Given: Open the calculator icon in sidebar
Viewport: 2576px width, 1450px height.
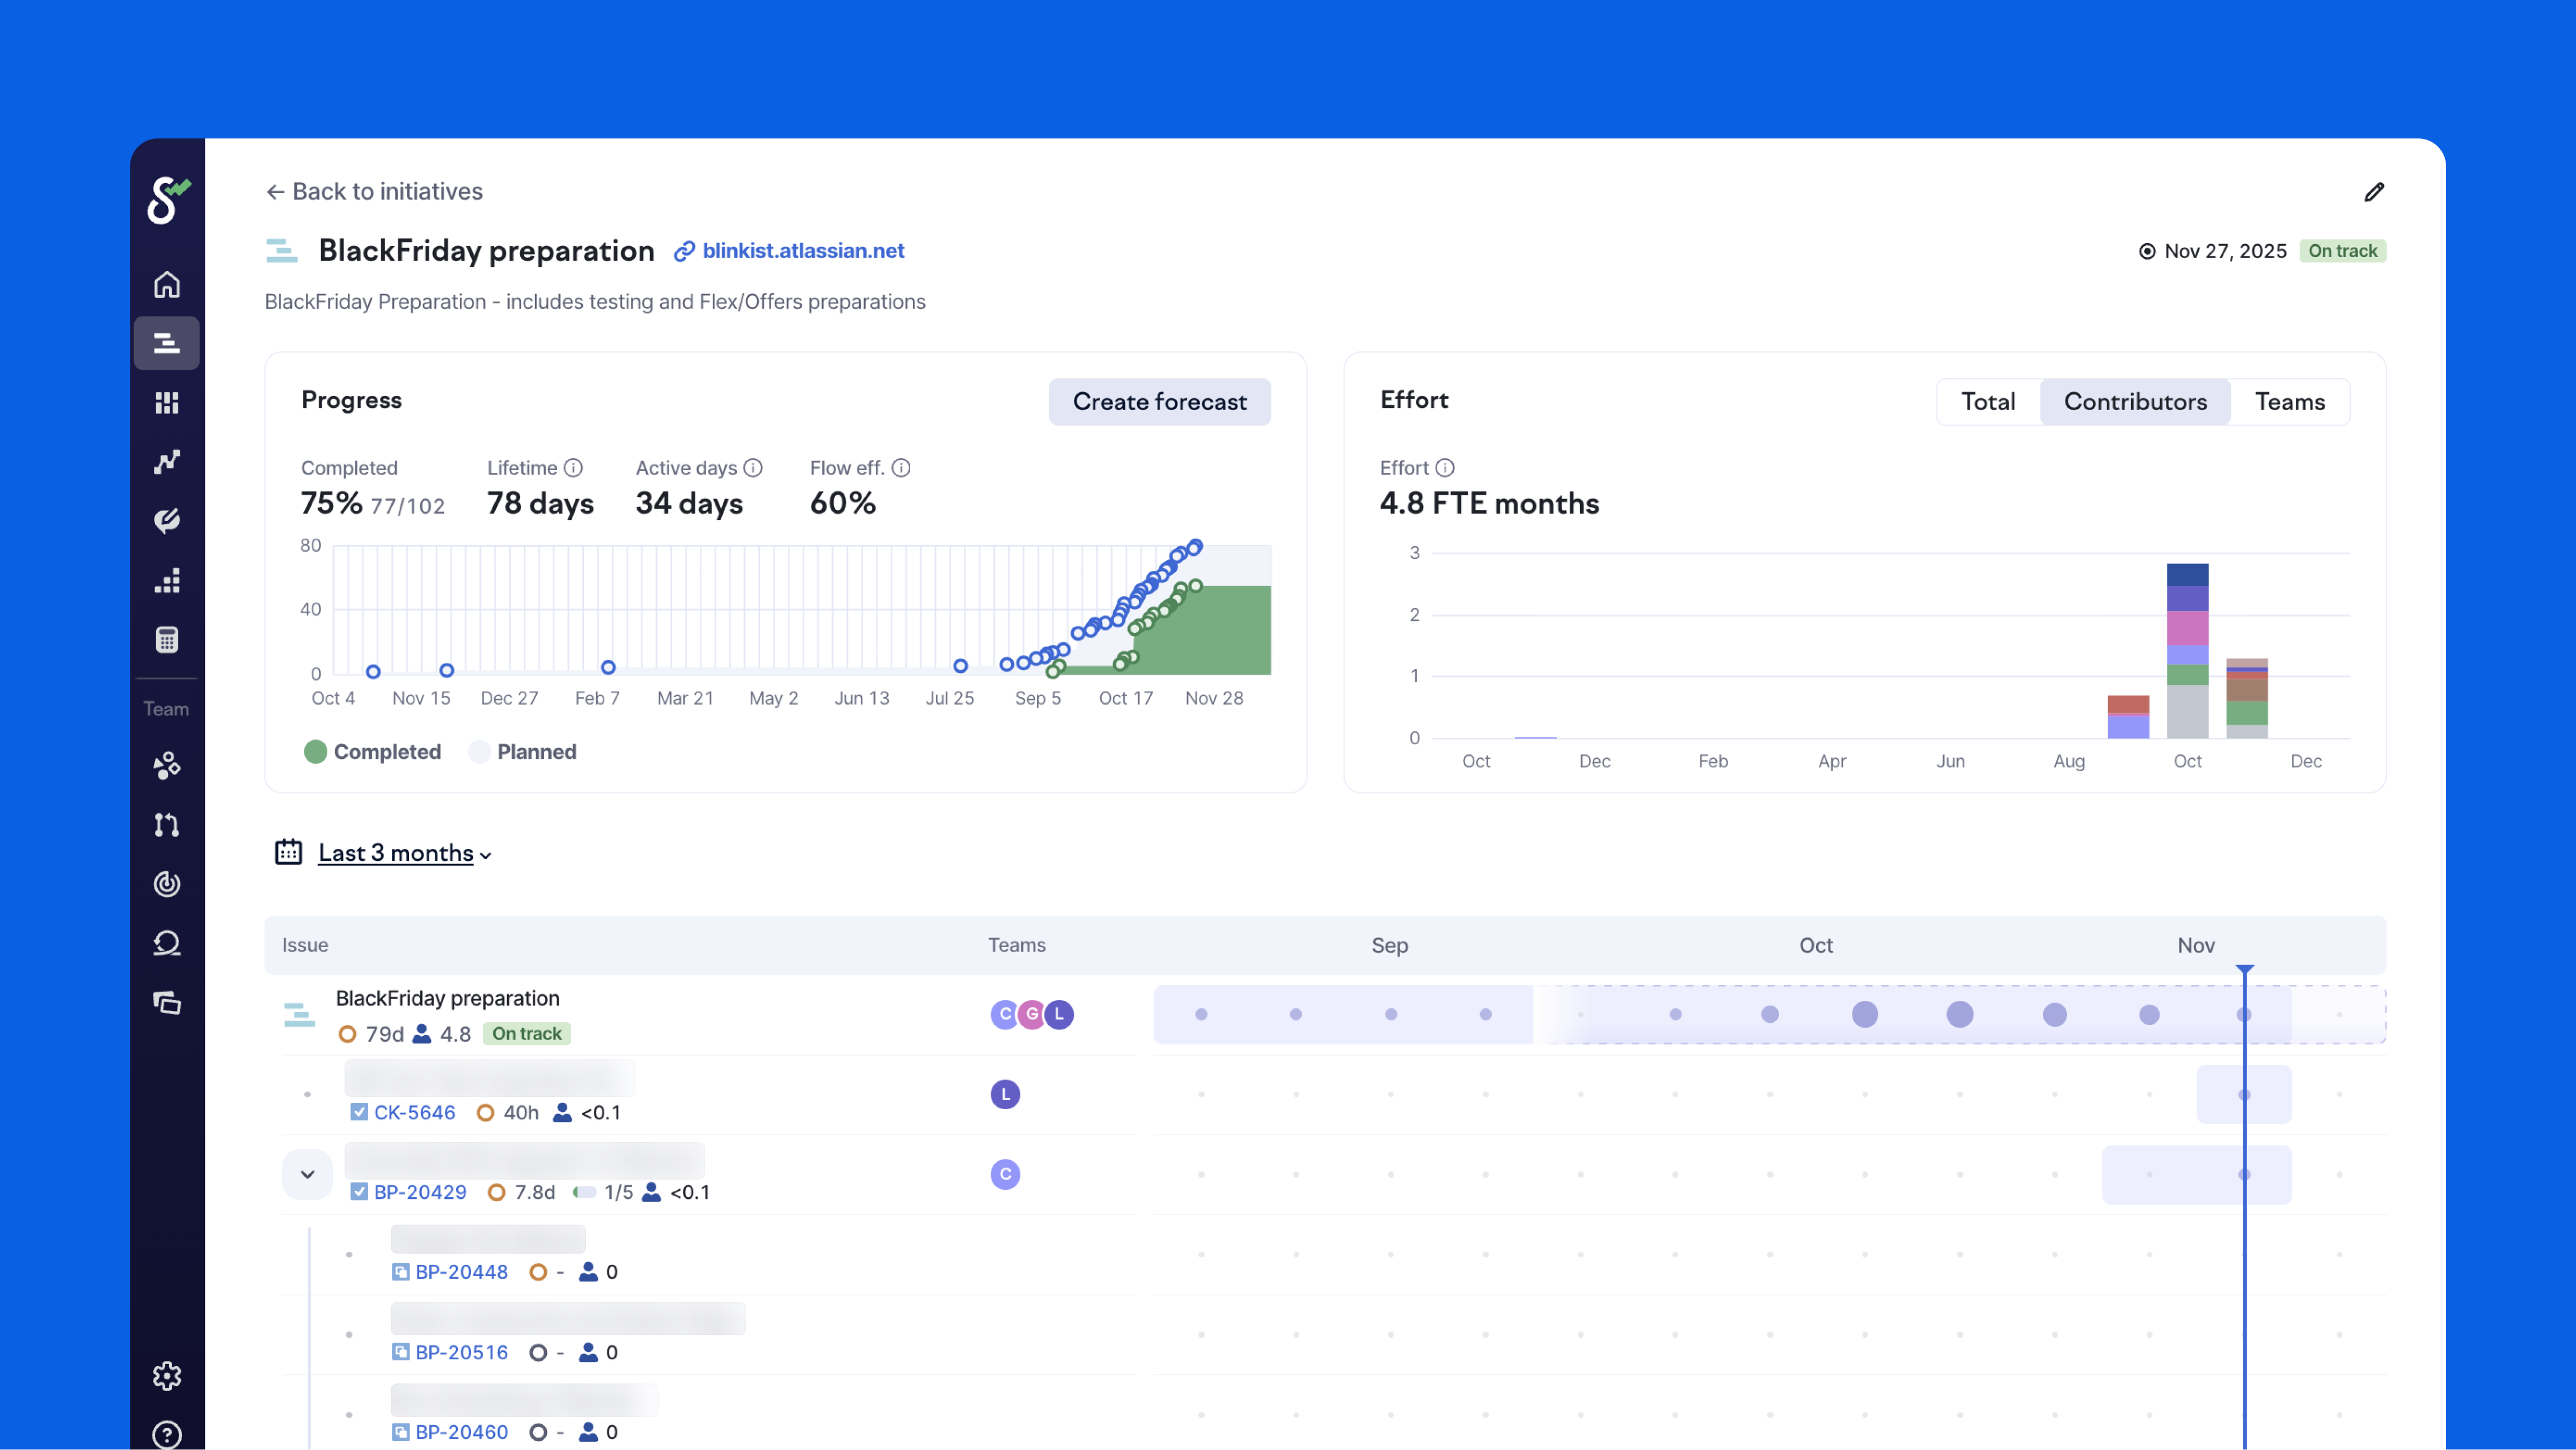Looking at the screenshot, I should 167,640.
